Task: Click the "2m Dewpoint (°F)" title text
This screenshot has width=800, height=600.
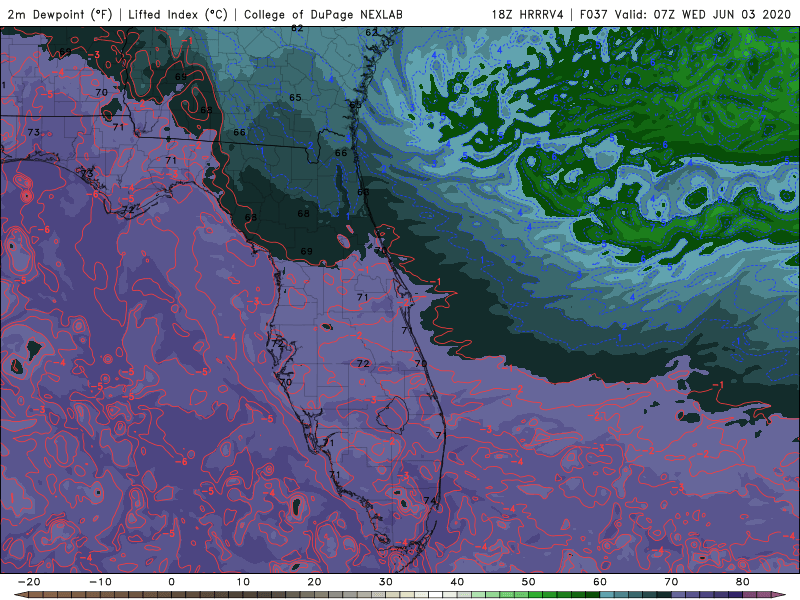Action: tap(60, 15)
